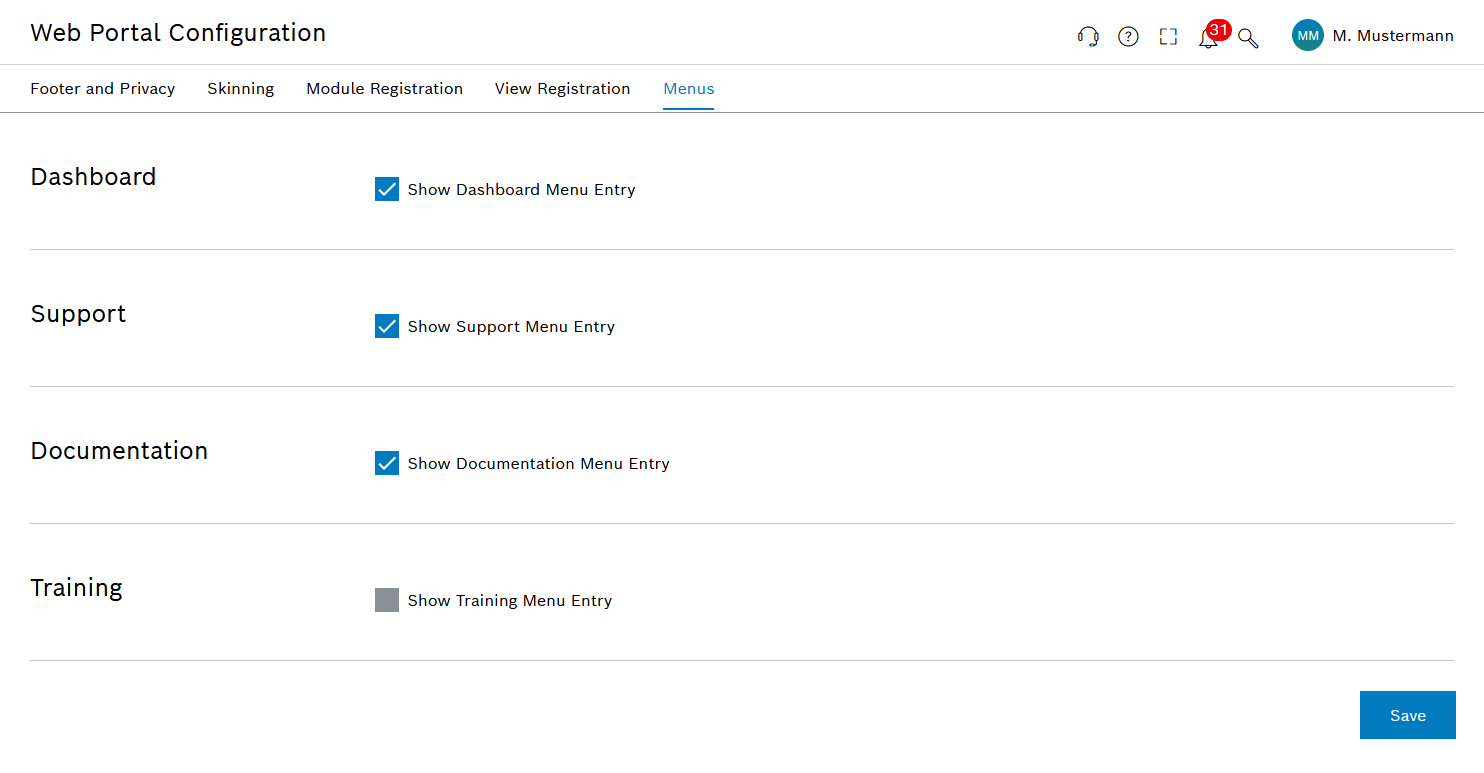
Task: Toggle off Show Documentation Menu Entry
Action: click(x=387, y=463)
